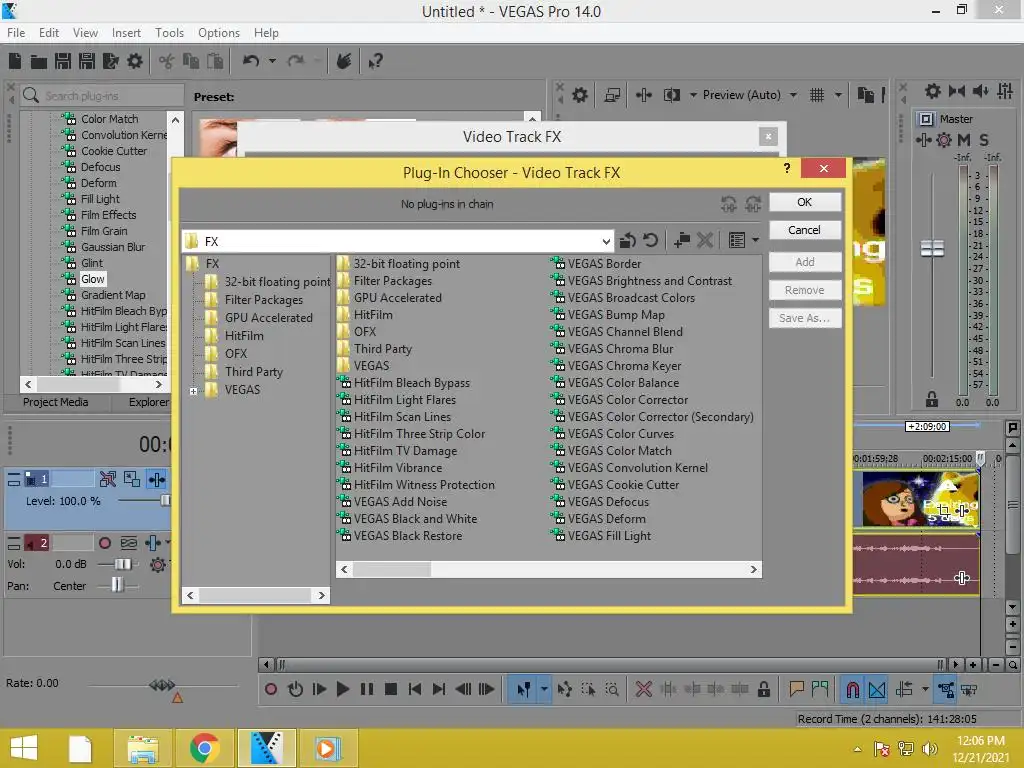
Task: Open the Undo history dropdown arrow
Action: pos(272,61)
